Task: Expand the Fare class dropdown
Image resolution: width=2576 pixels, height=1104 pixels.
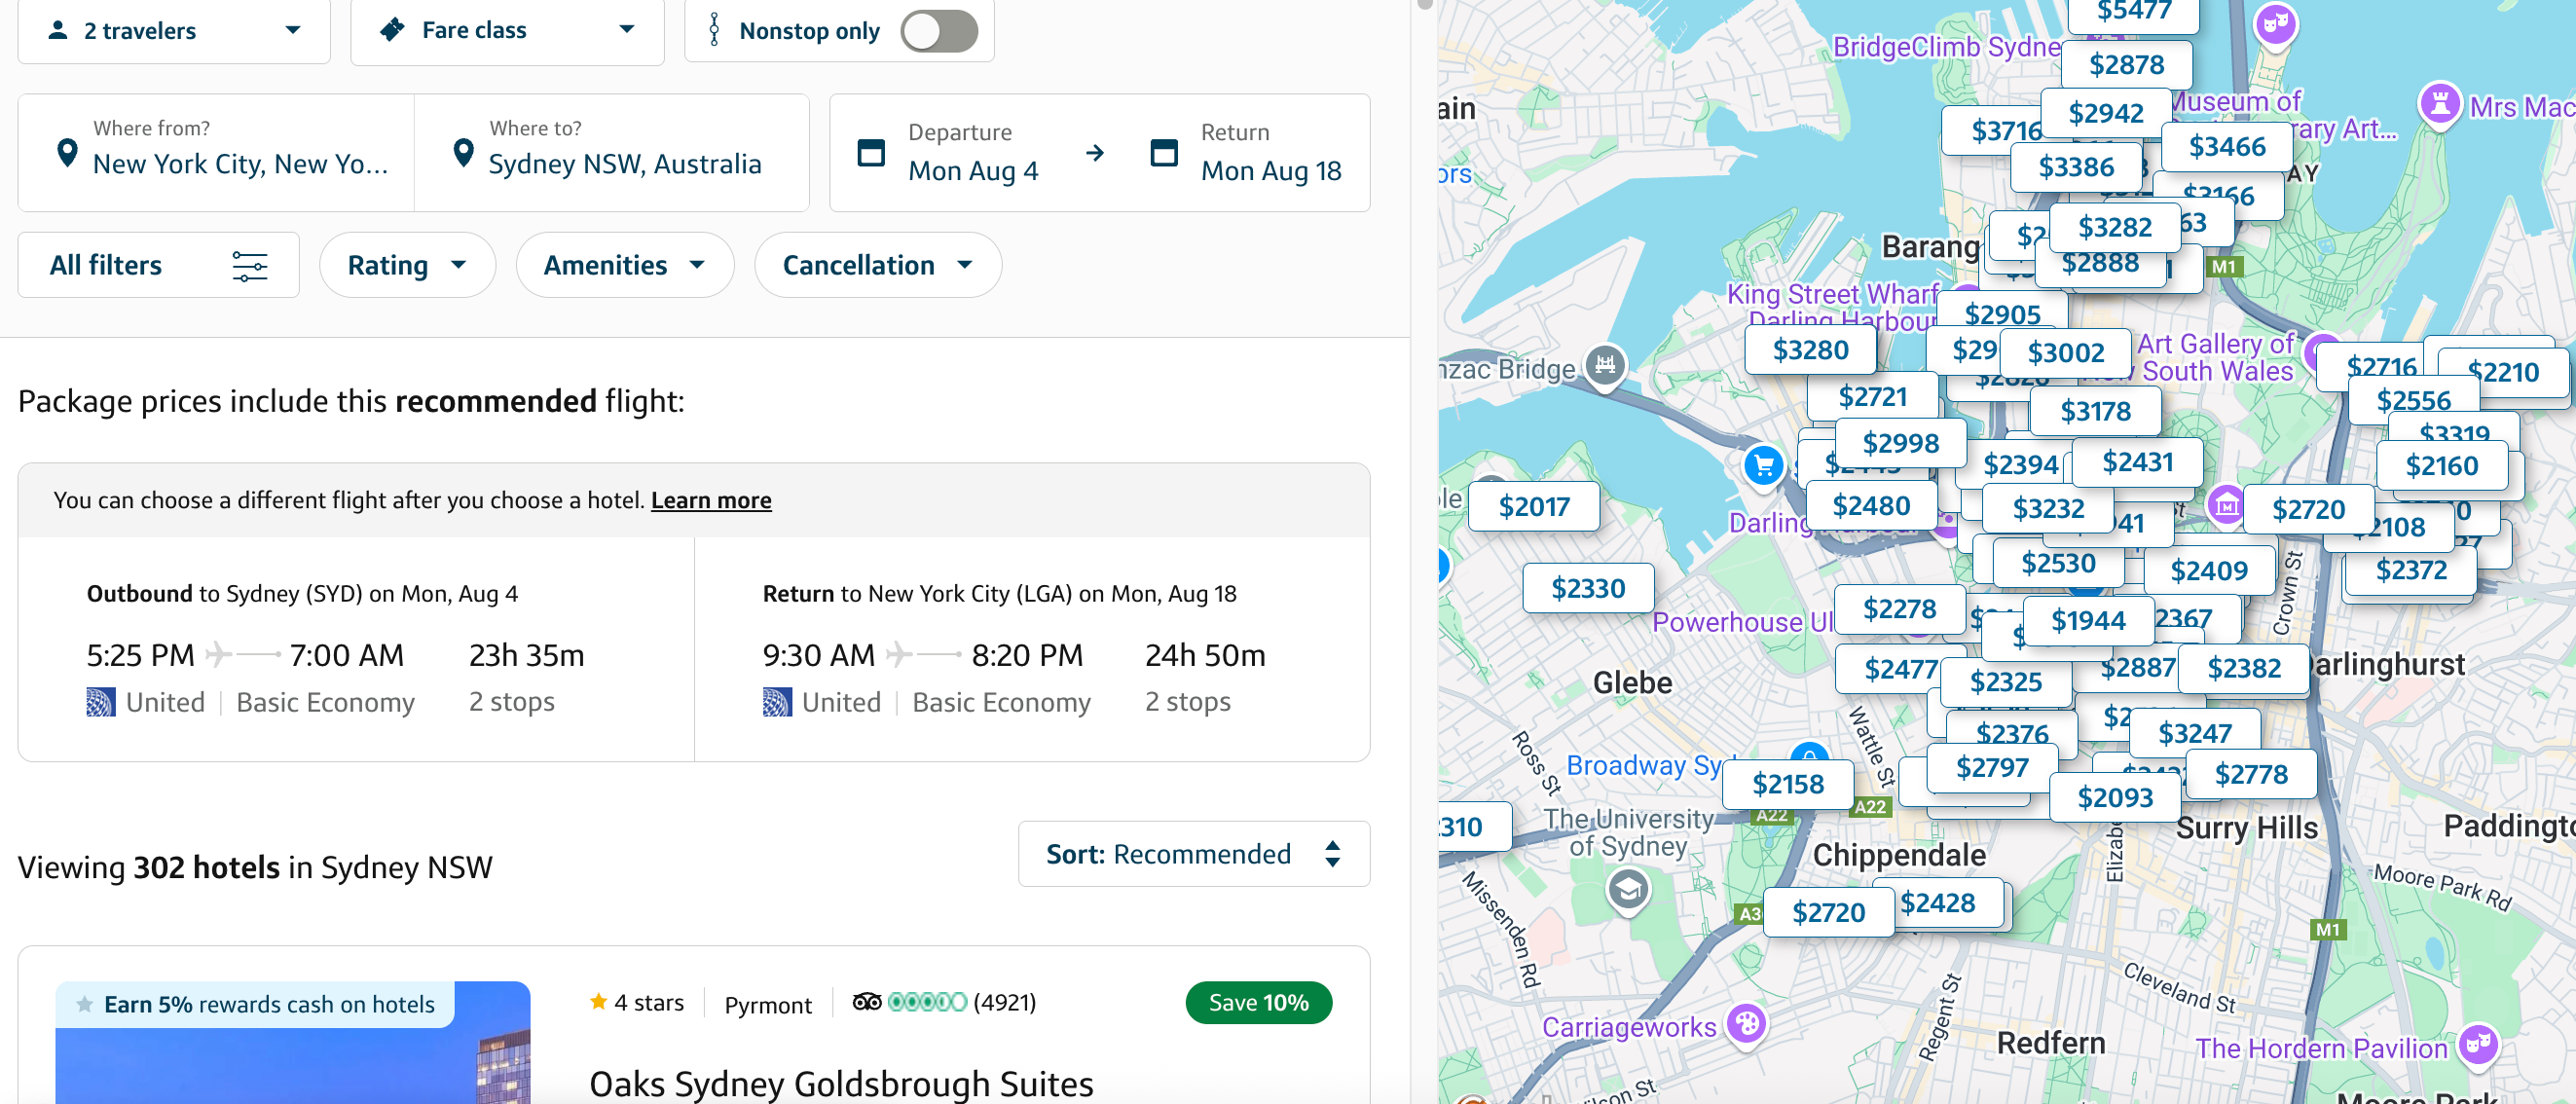Action: tap(506, 31)
